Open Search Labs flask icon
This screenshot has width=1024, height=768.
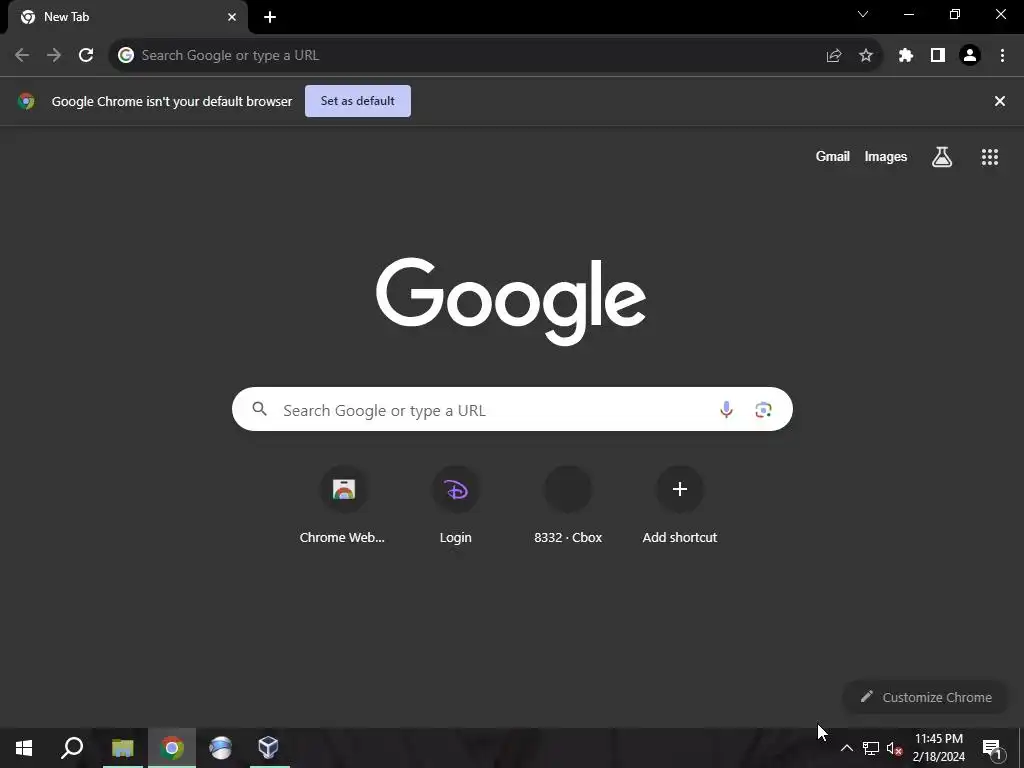942,157
